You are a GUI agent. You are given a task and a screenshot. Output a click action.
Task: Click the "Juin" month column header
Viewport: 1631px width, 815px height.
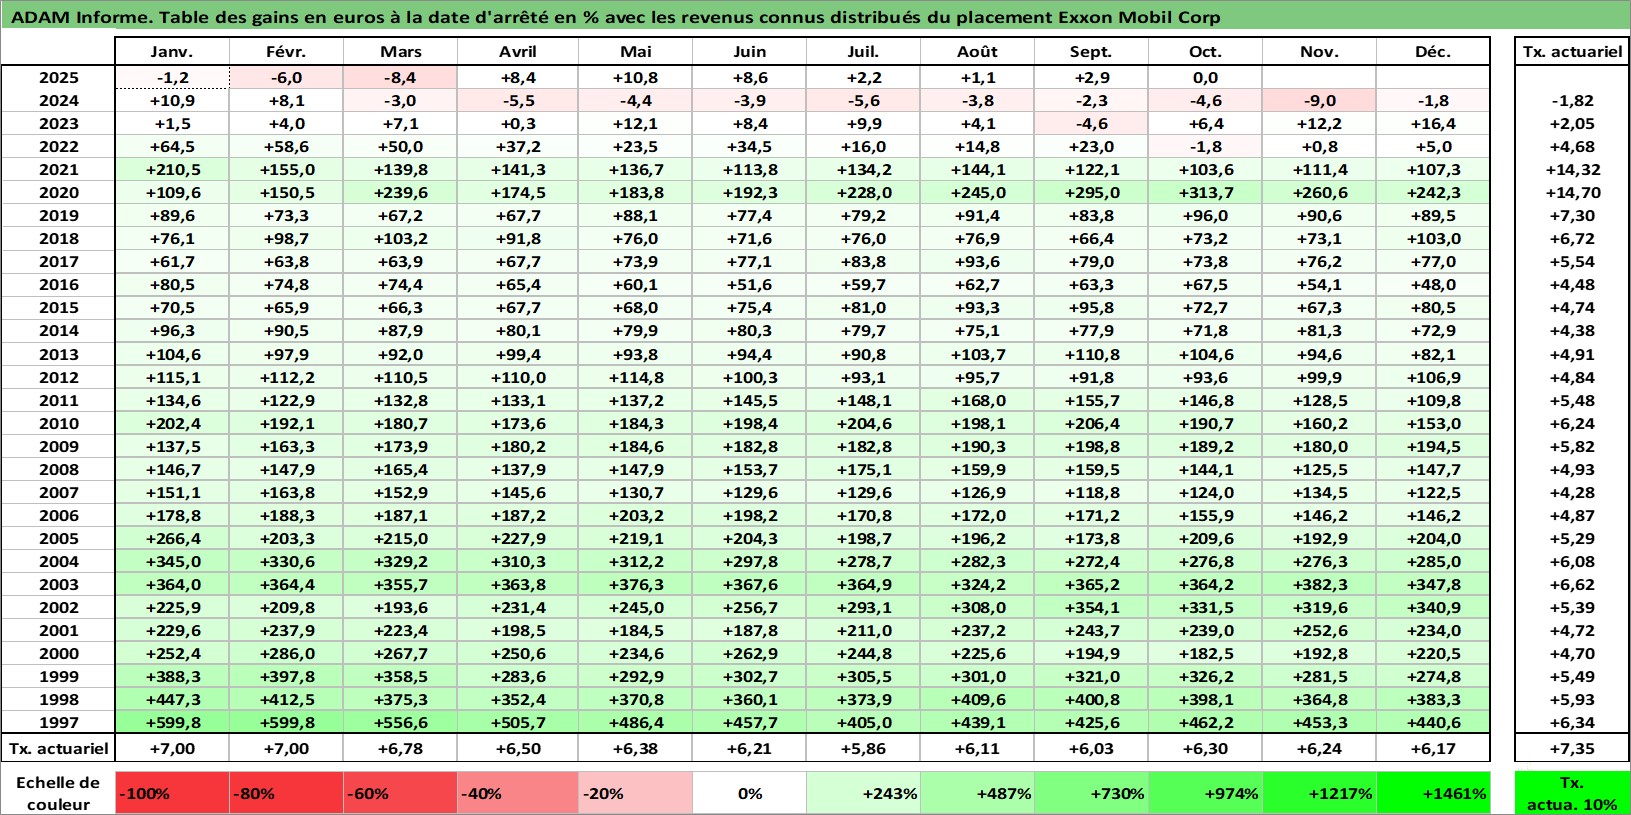(x=749, y=52)
